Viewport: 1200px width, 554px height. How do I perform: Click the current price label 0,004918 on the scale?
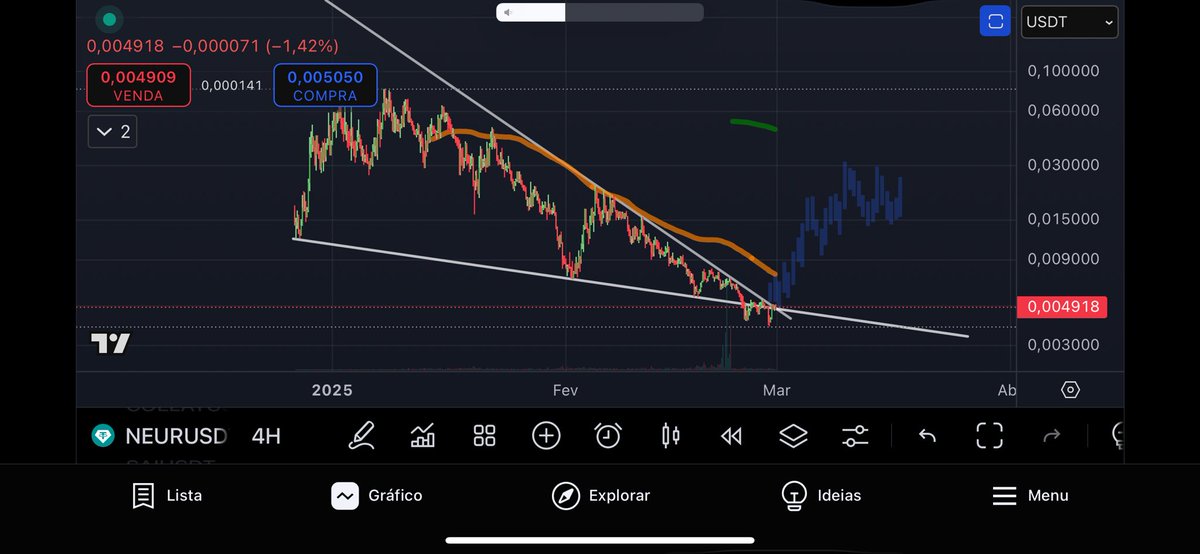click(x=1062, y=307)
